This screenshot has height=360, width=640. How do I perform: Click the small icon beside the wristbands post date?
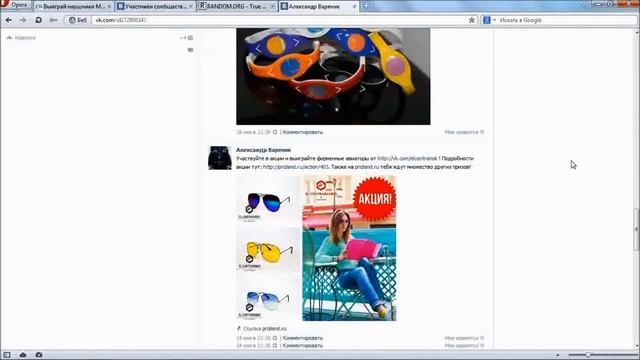tap(275, 132)
